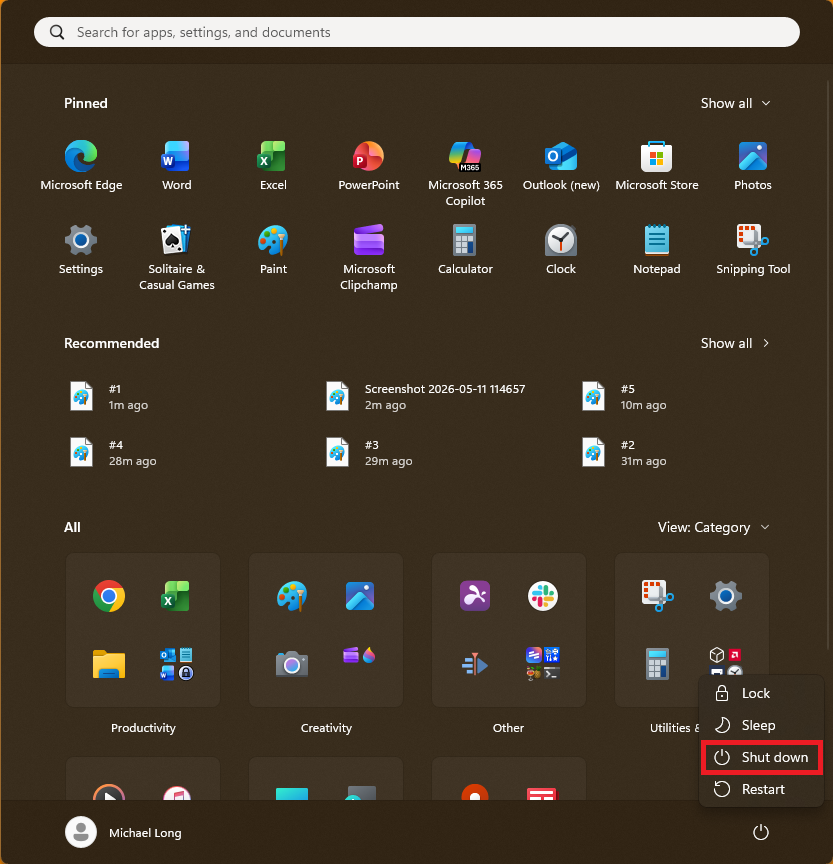Open Settings gear in Utilities category
This screenshot has height=864, width=833.
click(x=726, y=596)
